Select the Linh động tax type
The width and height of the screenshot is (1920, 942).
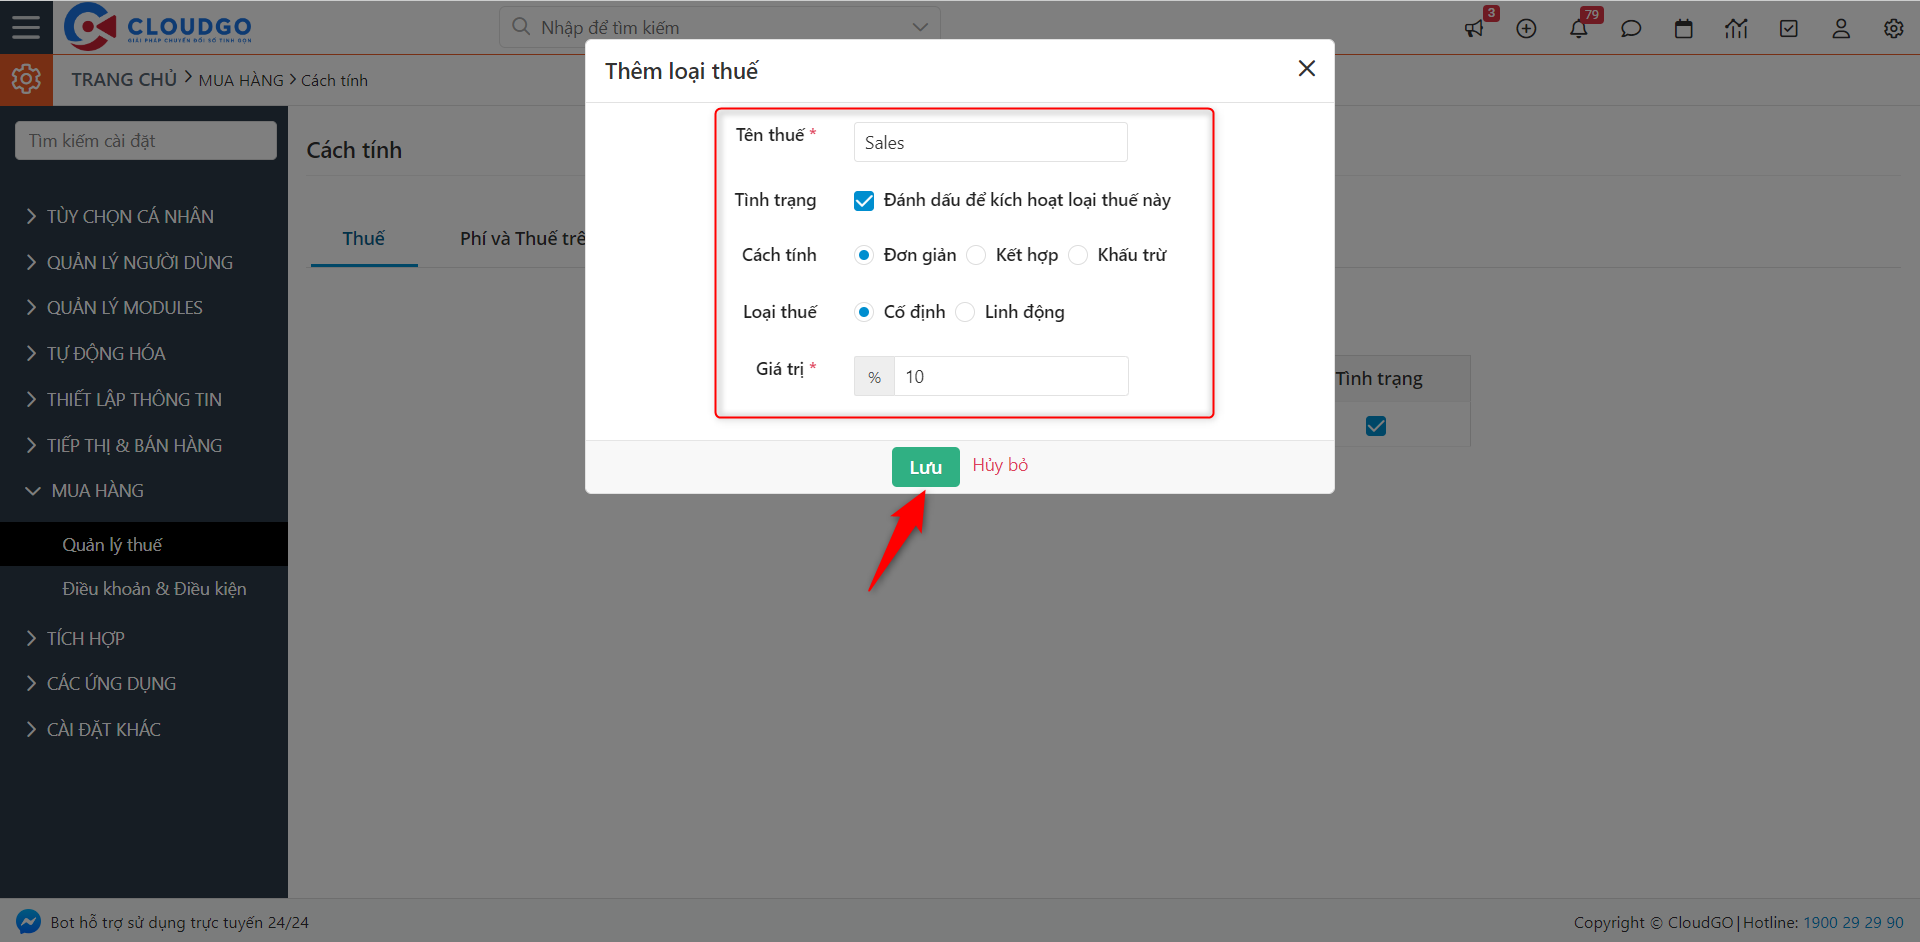966,312
